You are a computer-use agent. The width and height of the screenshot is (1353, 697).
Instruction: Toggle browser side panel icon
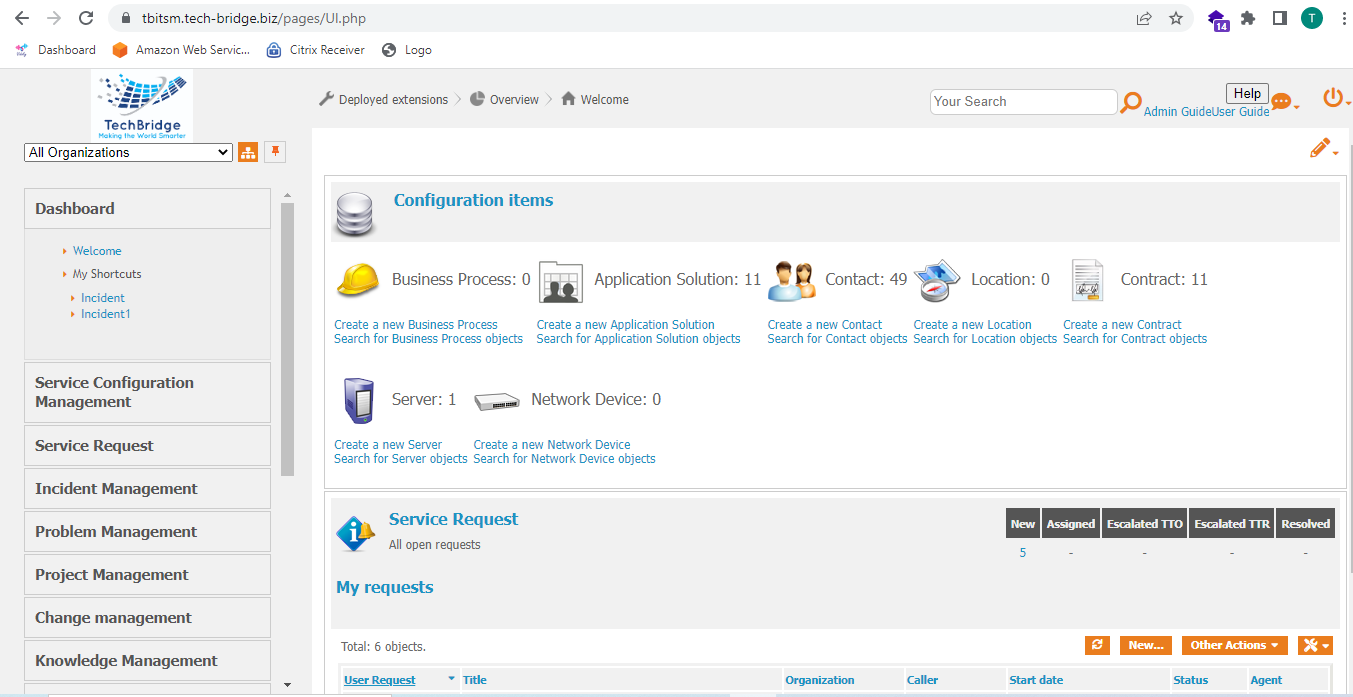point(1279,18)
